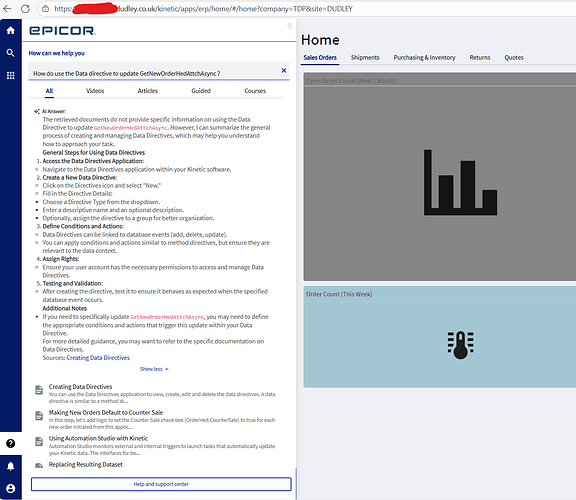The width and height of the screenshot is (576, 500).
Task: Go back with browser back arrow
Action: click(x=7, y=8)
